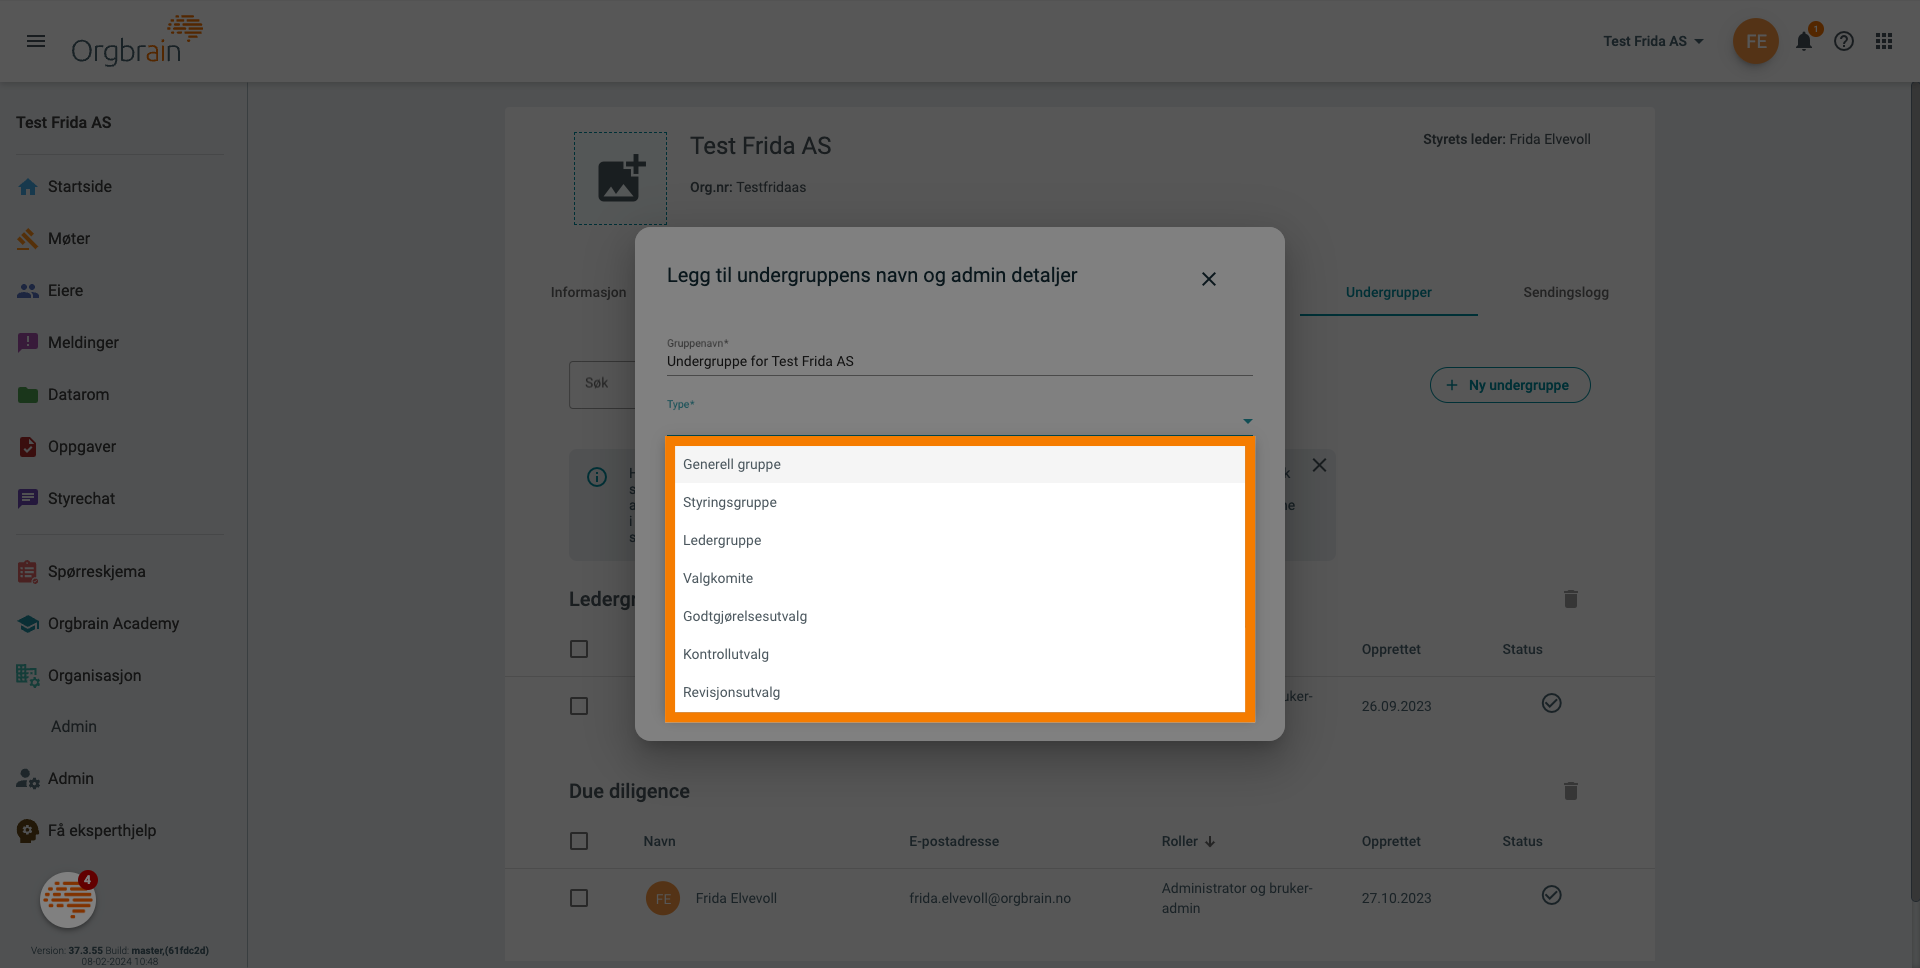Click the help question mark icon

click(x=1844, y=41)
